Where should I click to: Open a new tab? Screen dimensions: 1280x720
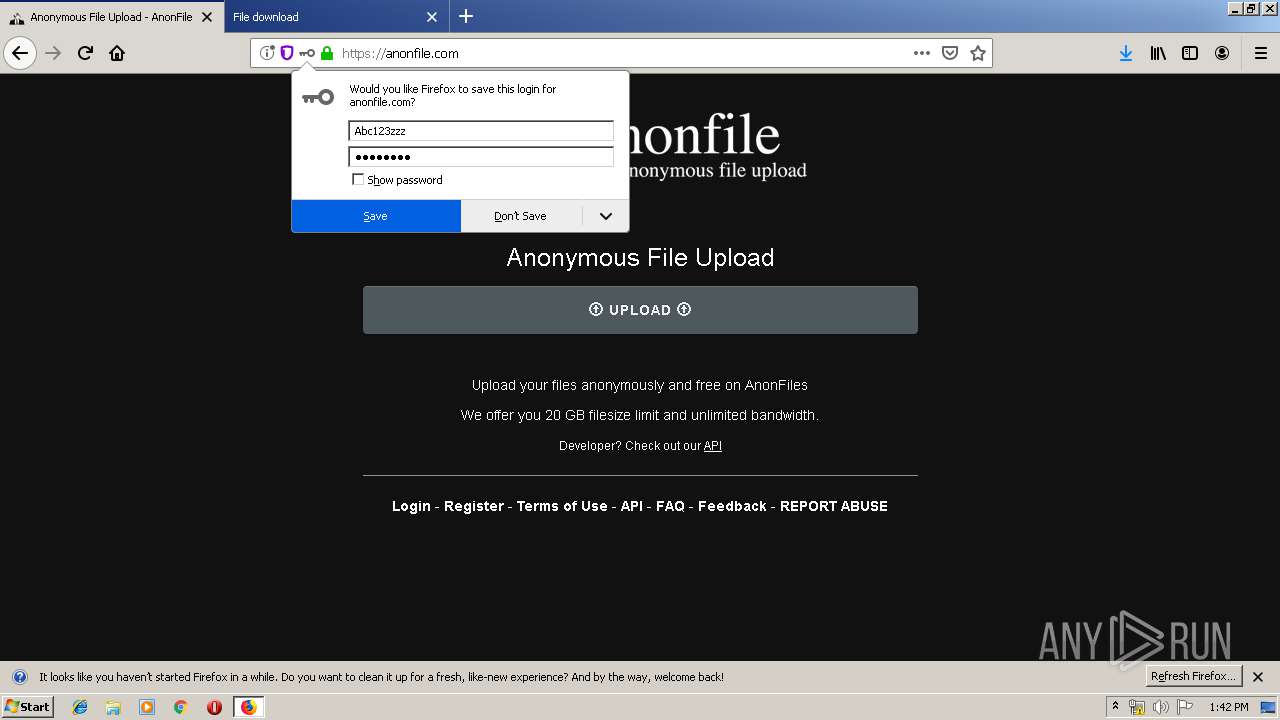tap(466, 16)
